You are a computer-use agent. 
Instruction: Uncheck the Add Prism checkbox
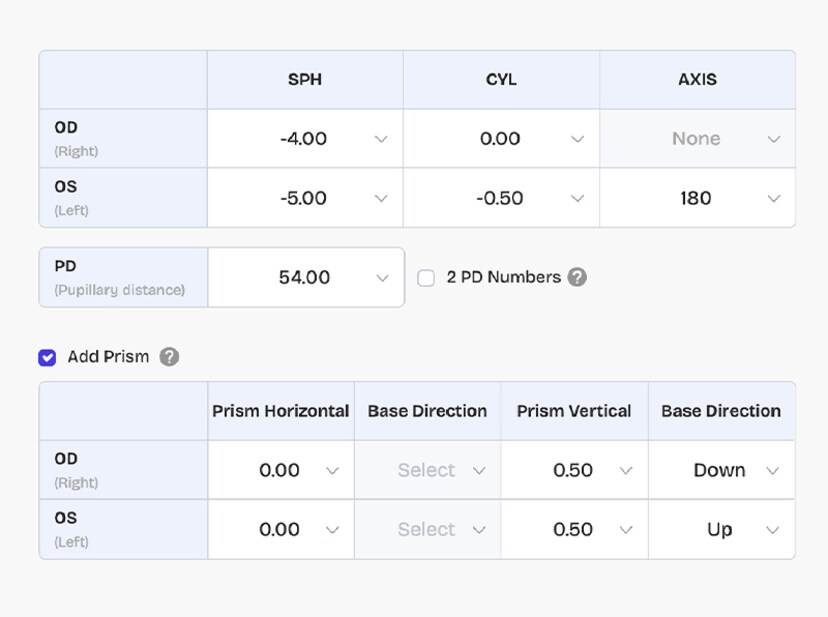click(x=47, y=357)
